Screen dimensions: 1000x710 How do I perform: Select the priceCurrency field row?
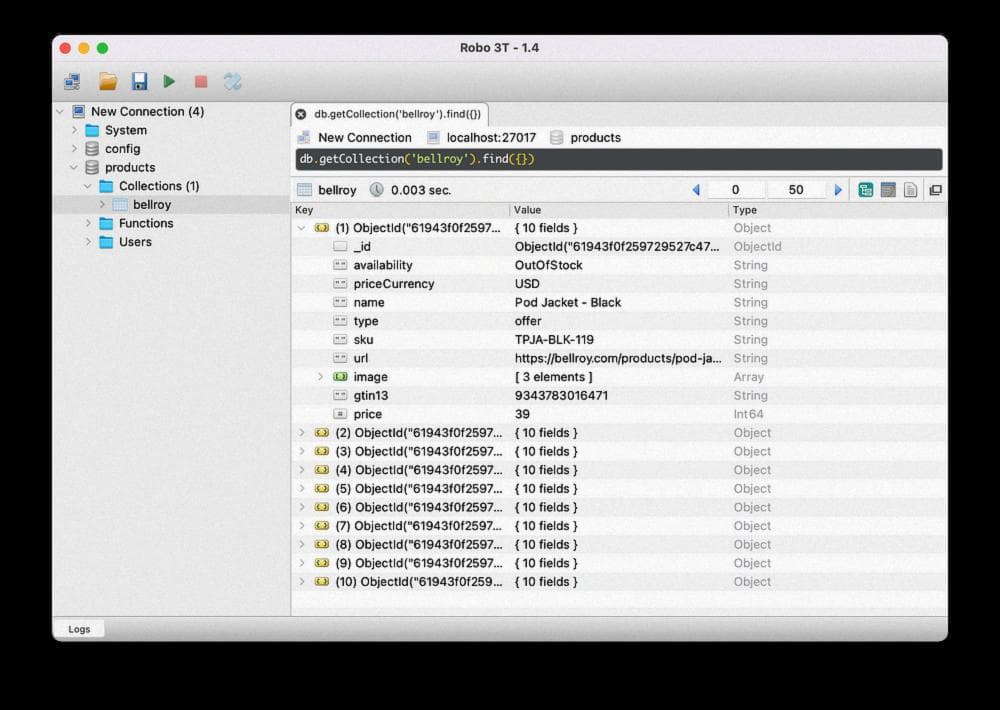pyautogui.click(x=619, y=284)
